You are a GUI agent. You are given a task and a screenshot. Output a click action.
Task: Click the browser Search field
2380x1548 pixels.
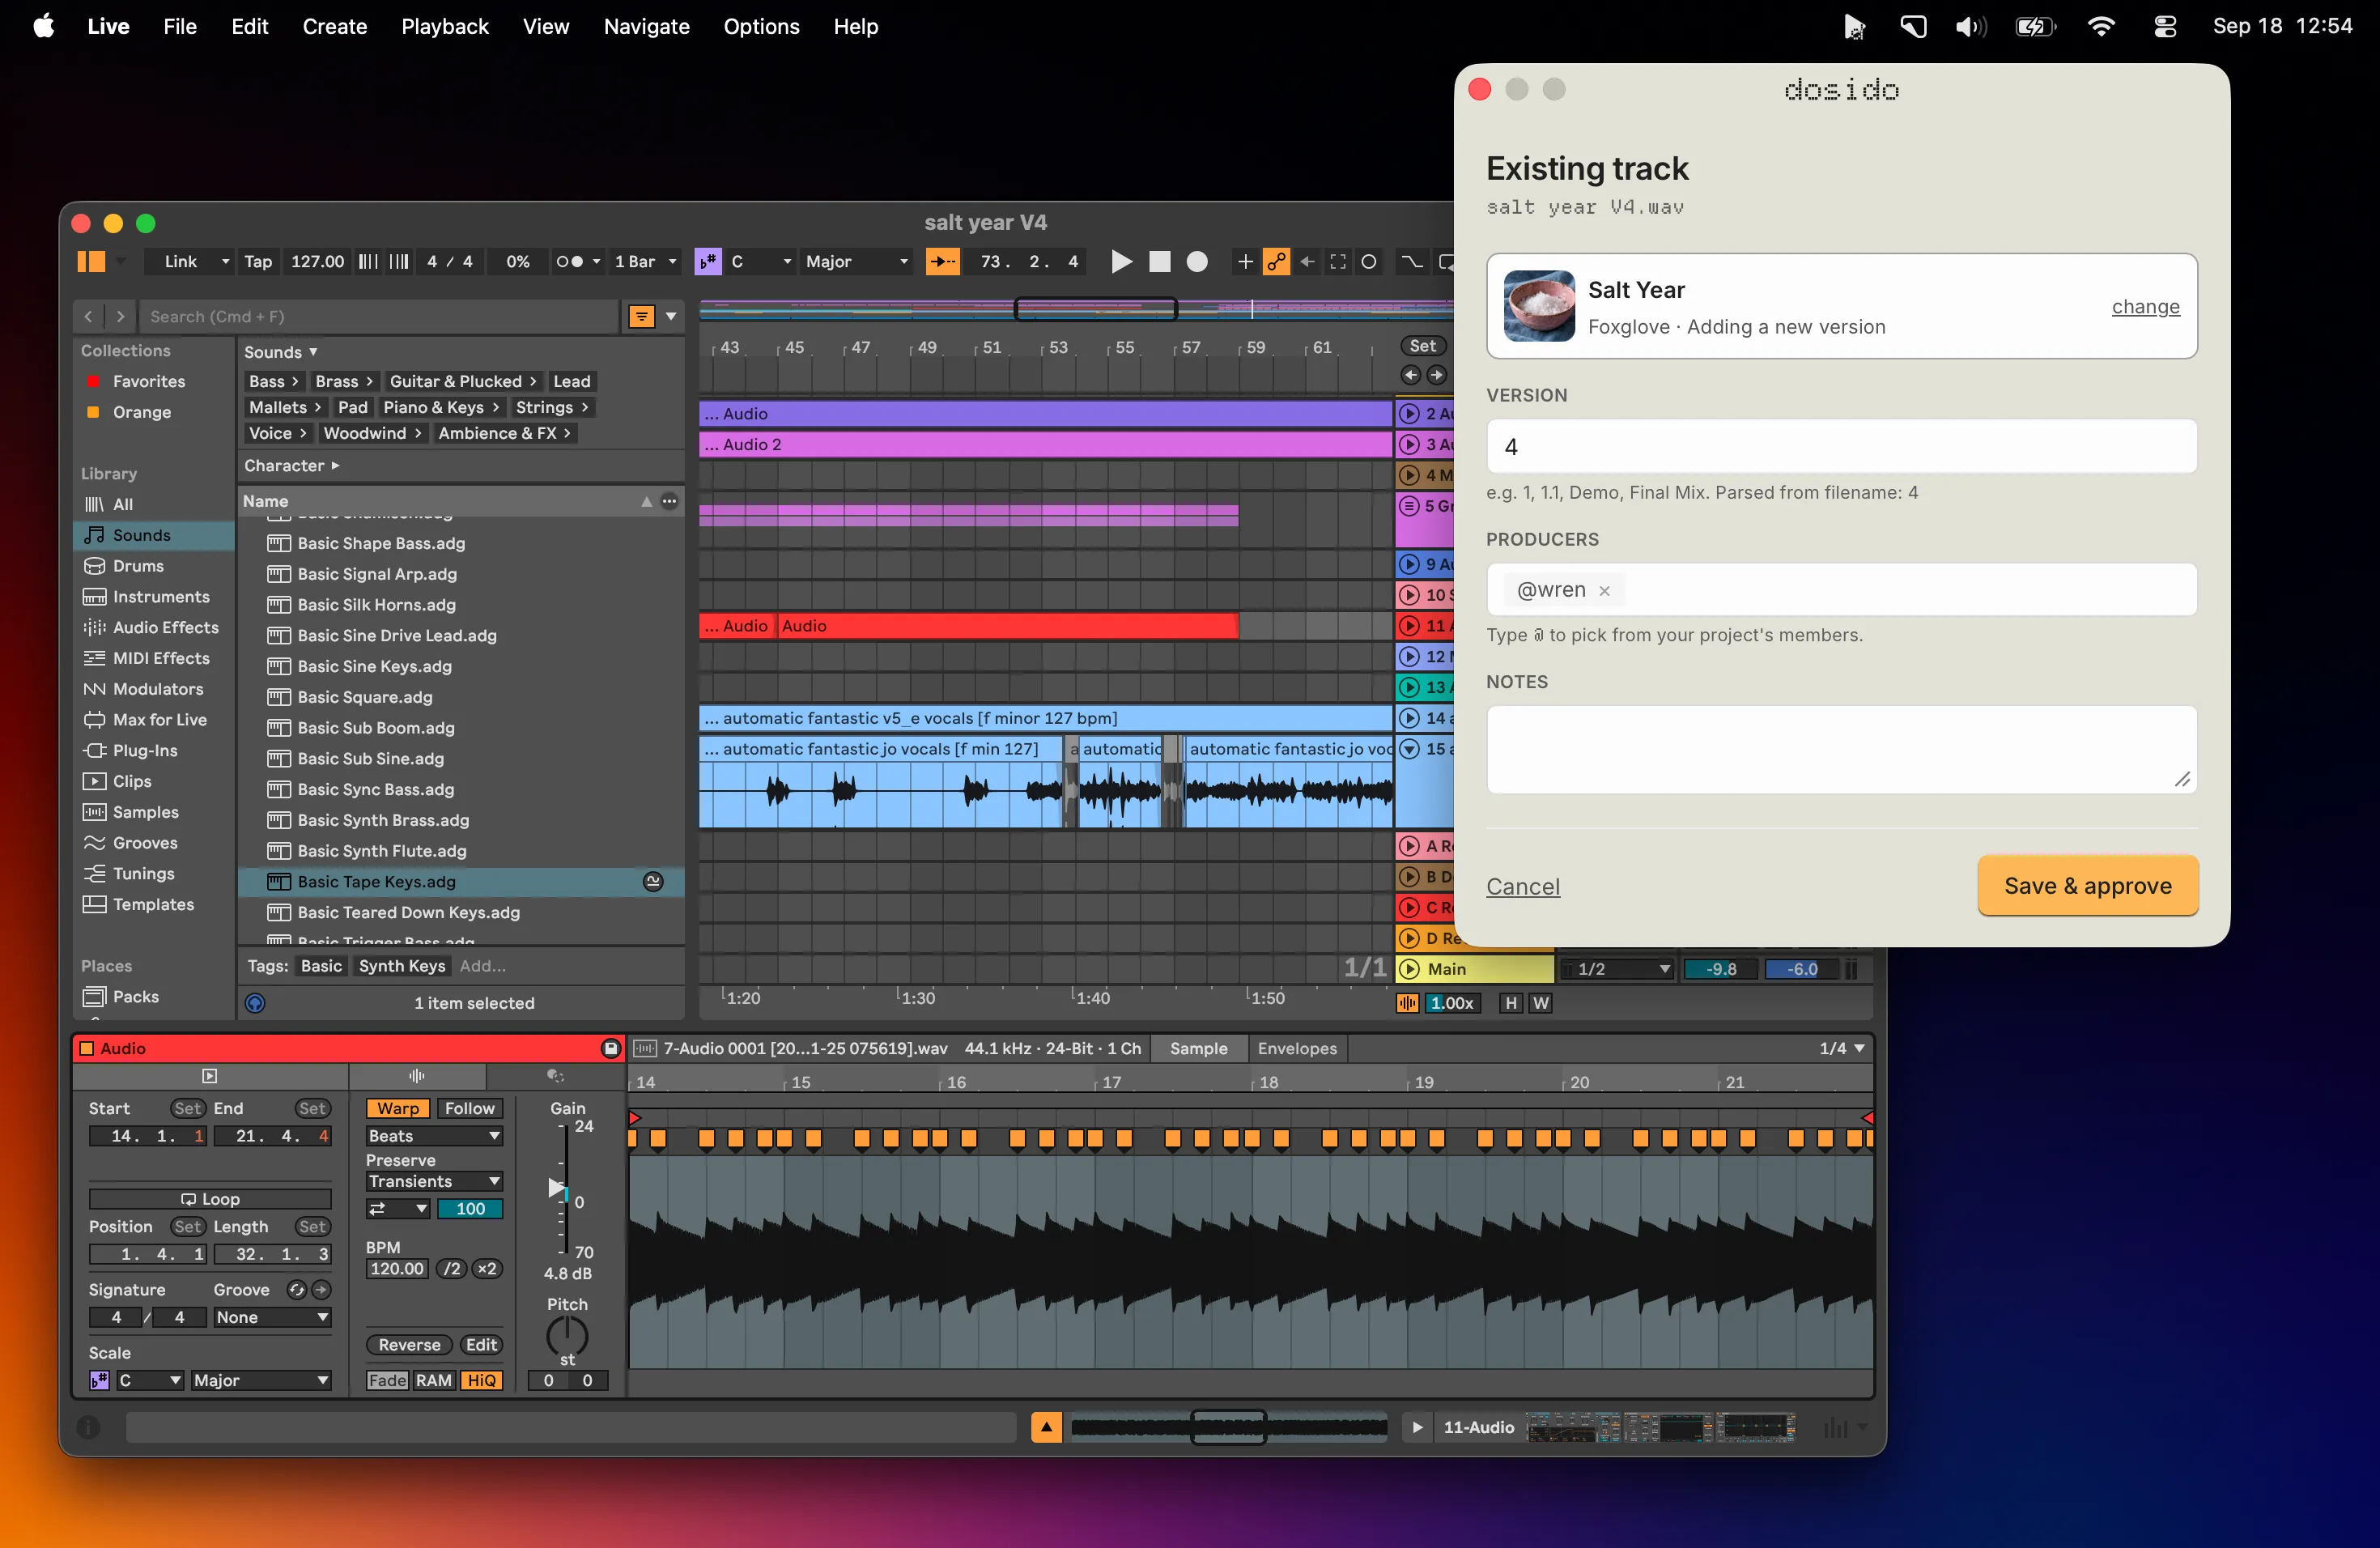tap(378, 317)
